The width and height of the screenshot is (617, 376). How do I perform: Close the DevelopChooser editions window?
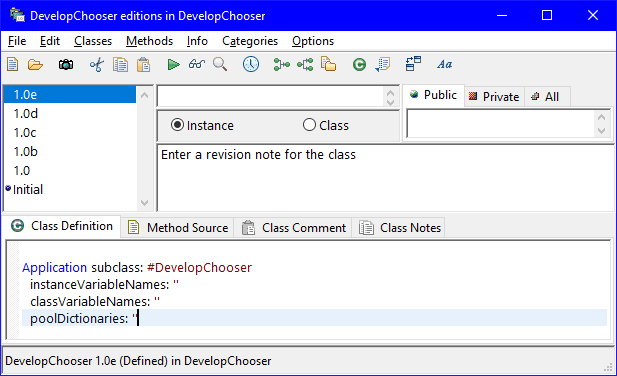pos(593,15)
